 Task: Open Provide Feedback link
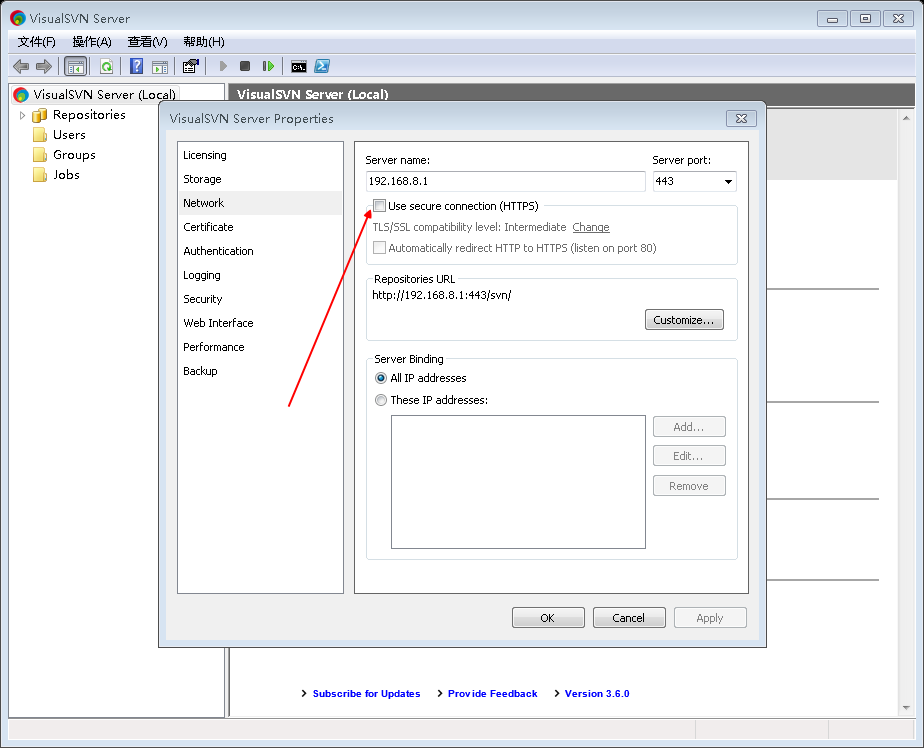click(x=493, y=694)
